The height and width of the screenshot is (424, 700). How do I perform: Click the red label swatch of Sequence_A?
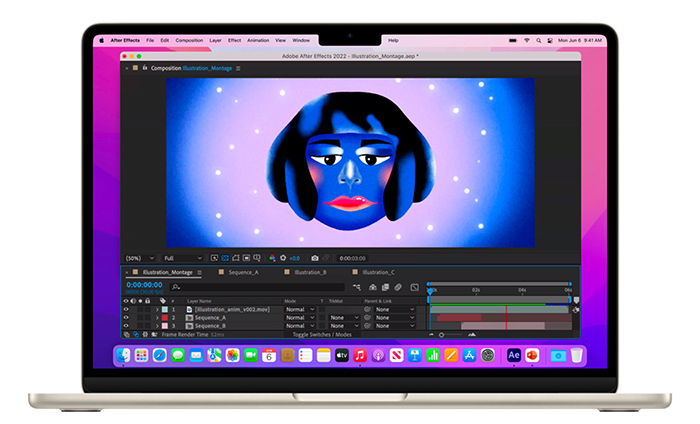coord(165,318)
